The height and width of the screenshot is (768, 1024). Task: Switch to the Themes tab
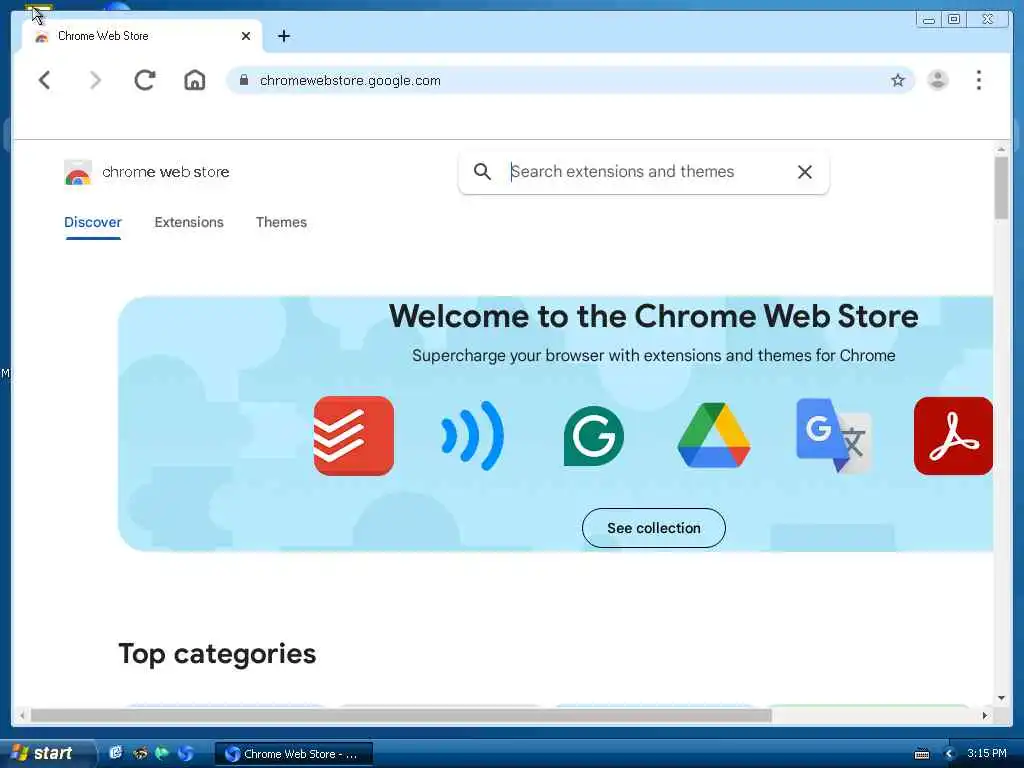pyautogui.click(x=281, y=222)
